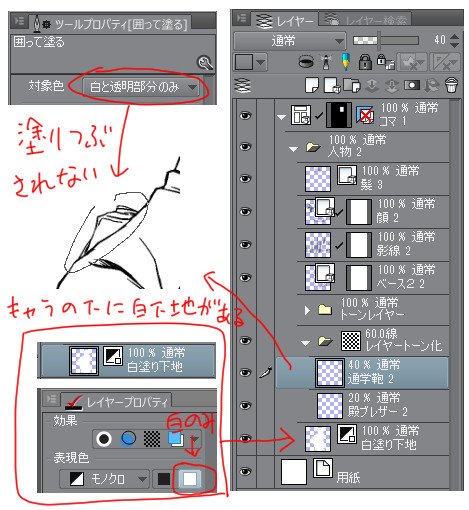Hide the 用紙 paper layer
Screen dimensions: 469x510
pos(245,472)
